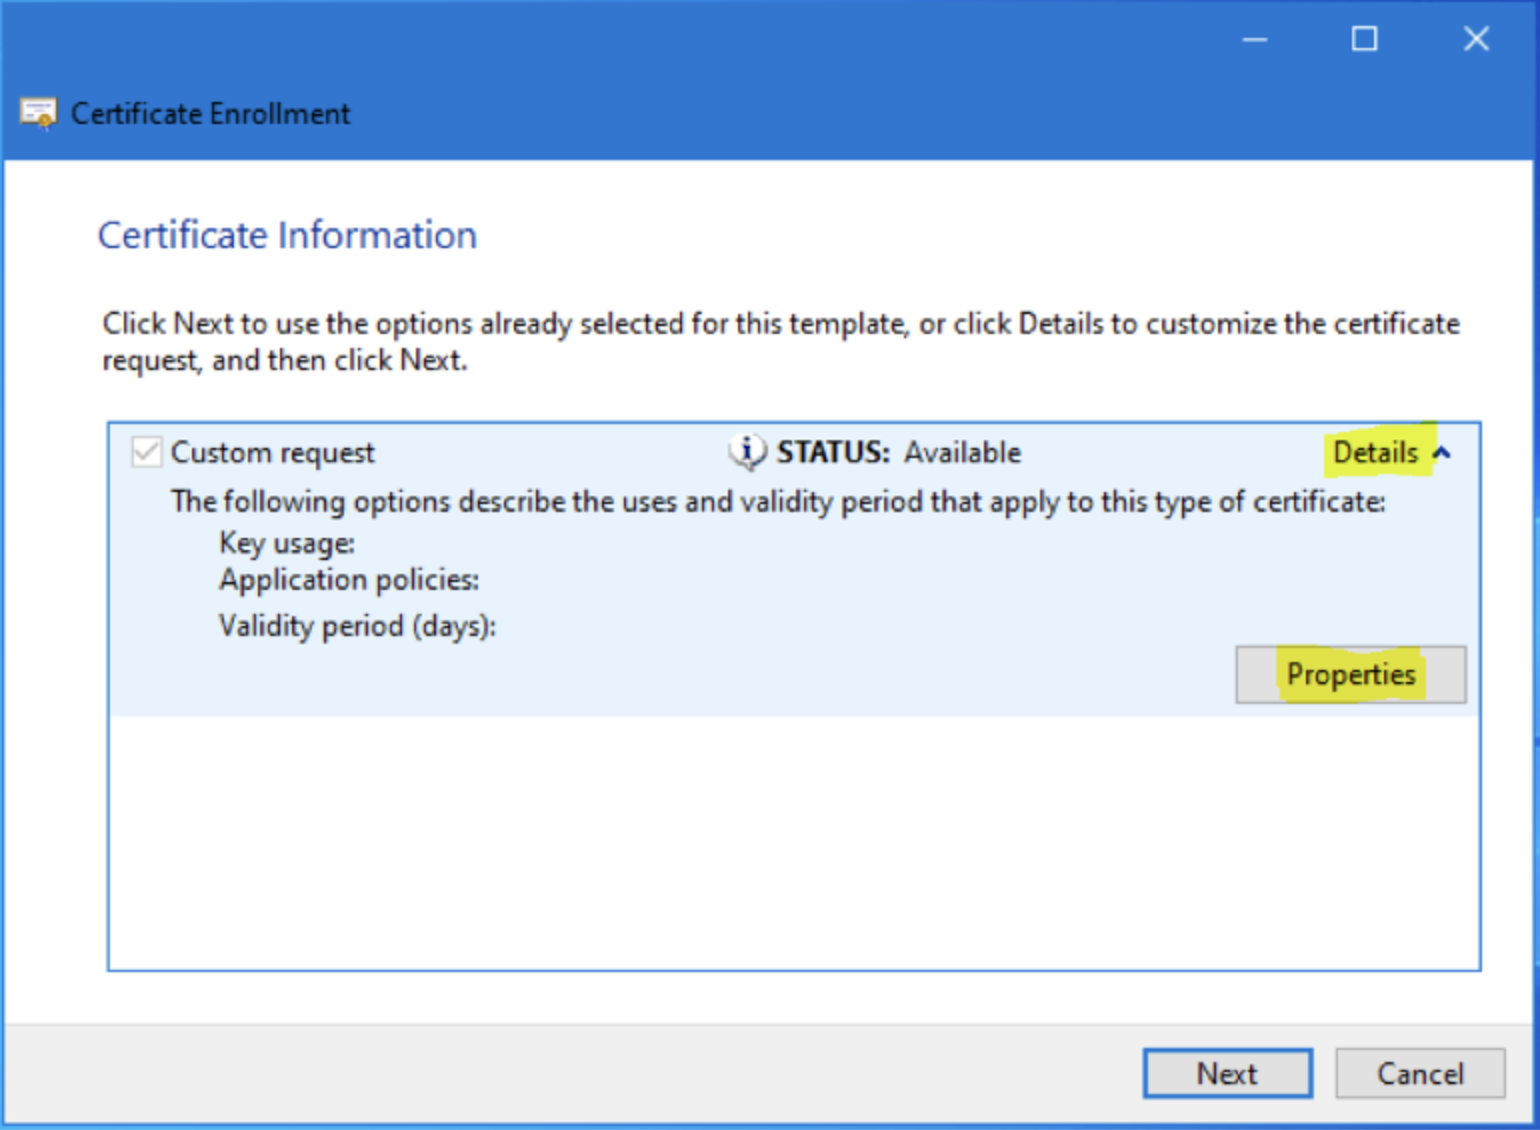Image resolution: width=1540 pixels, height=1130 pixels.
Task: Click the Application policies label
Action: pos(349,580)
